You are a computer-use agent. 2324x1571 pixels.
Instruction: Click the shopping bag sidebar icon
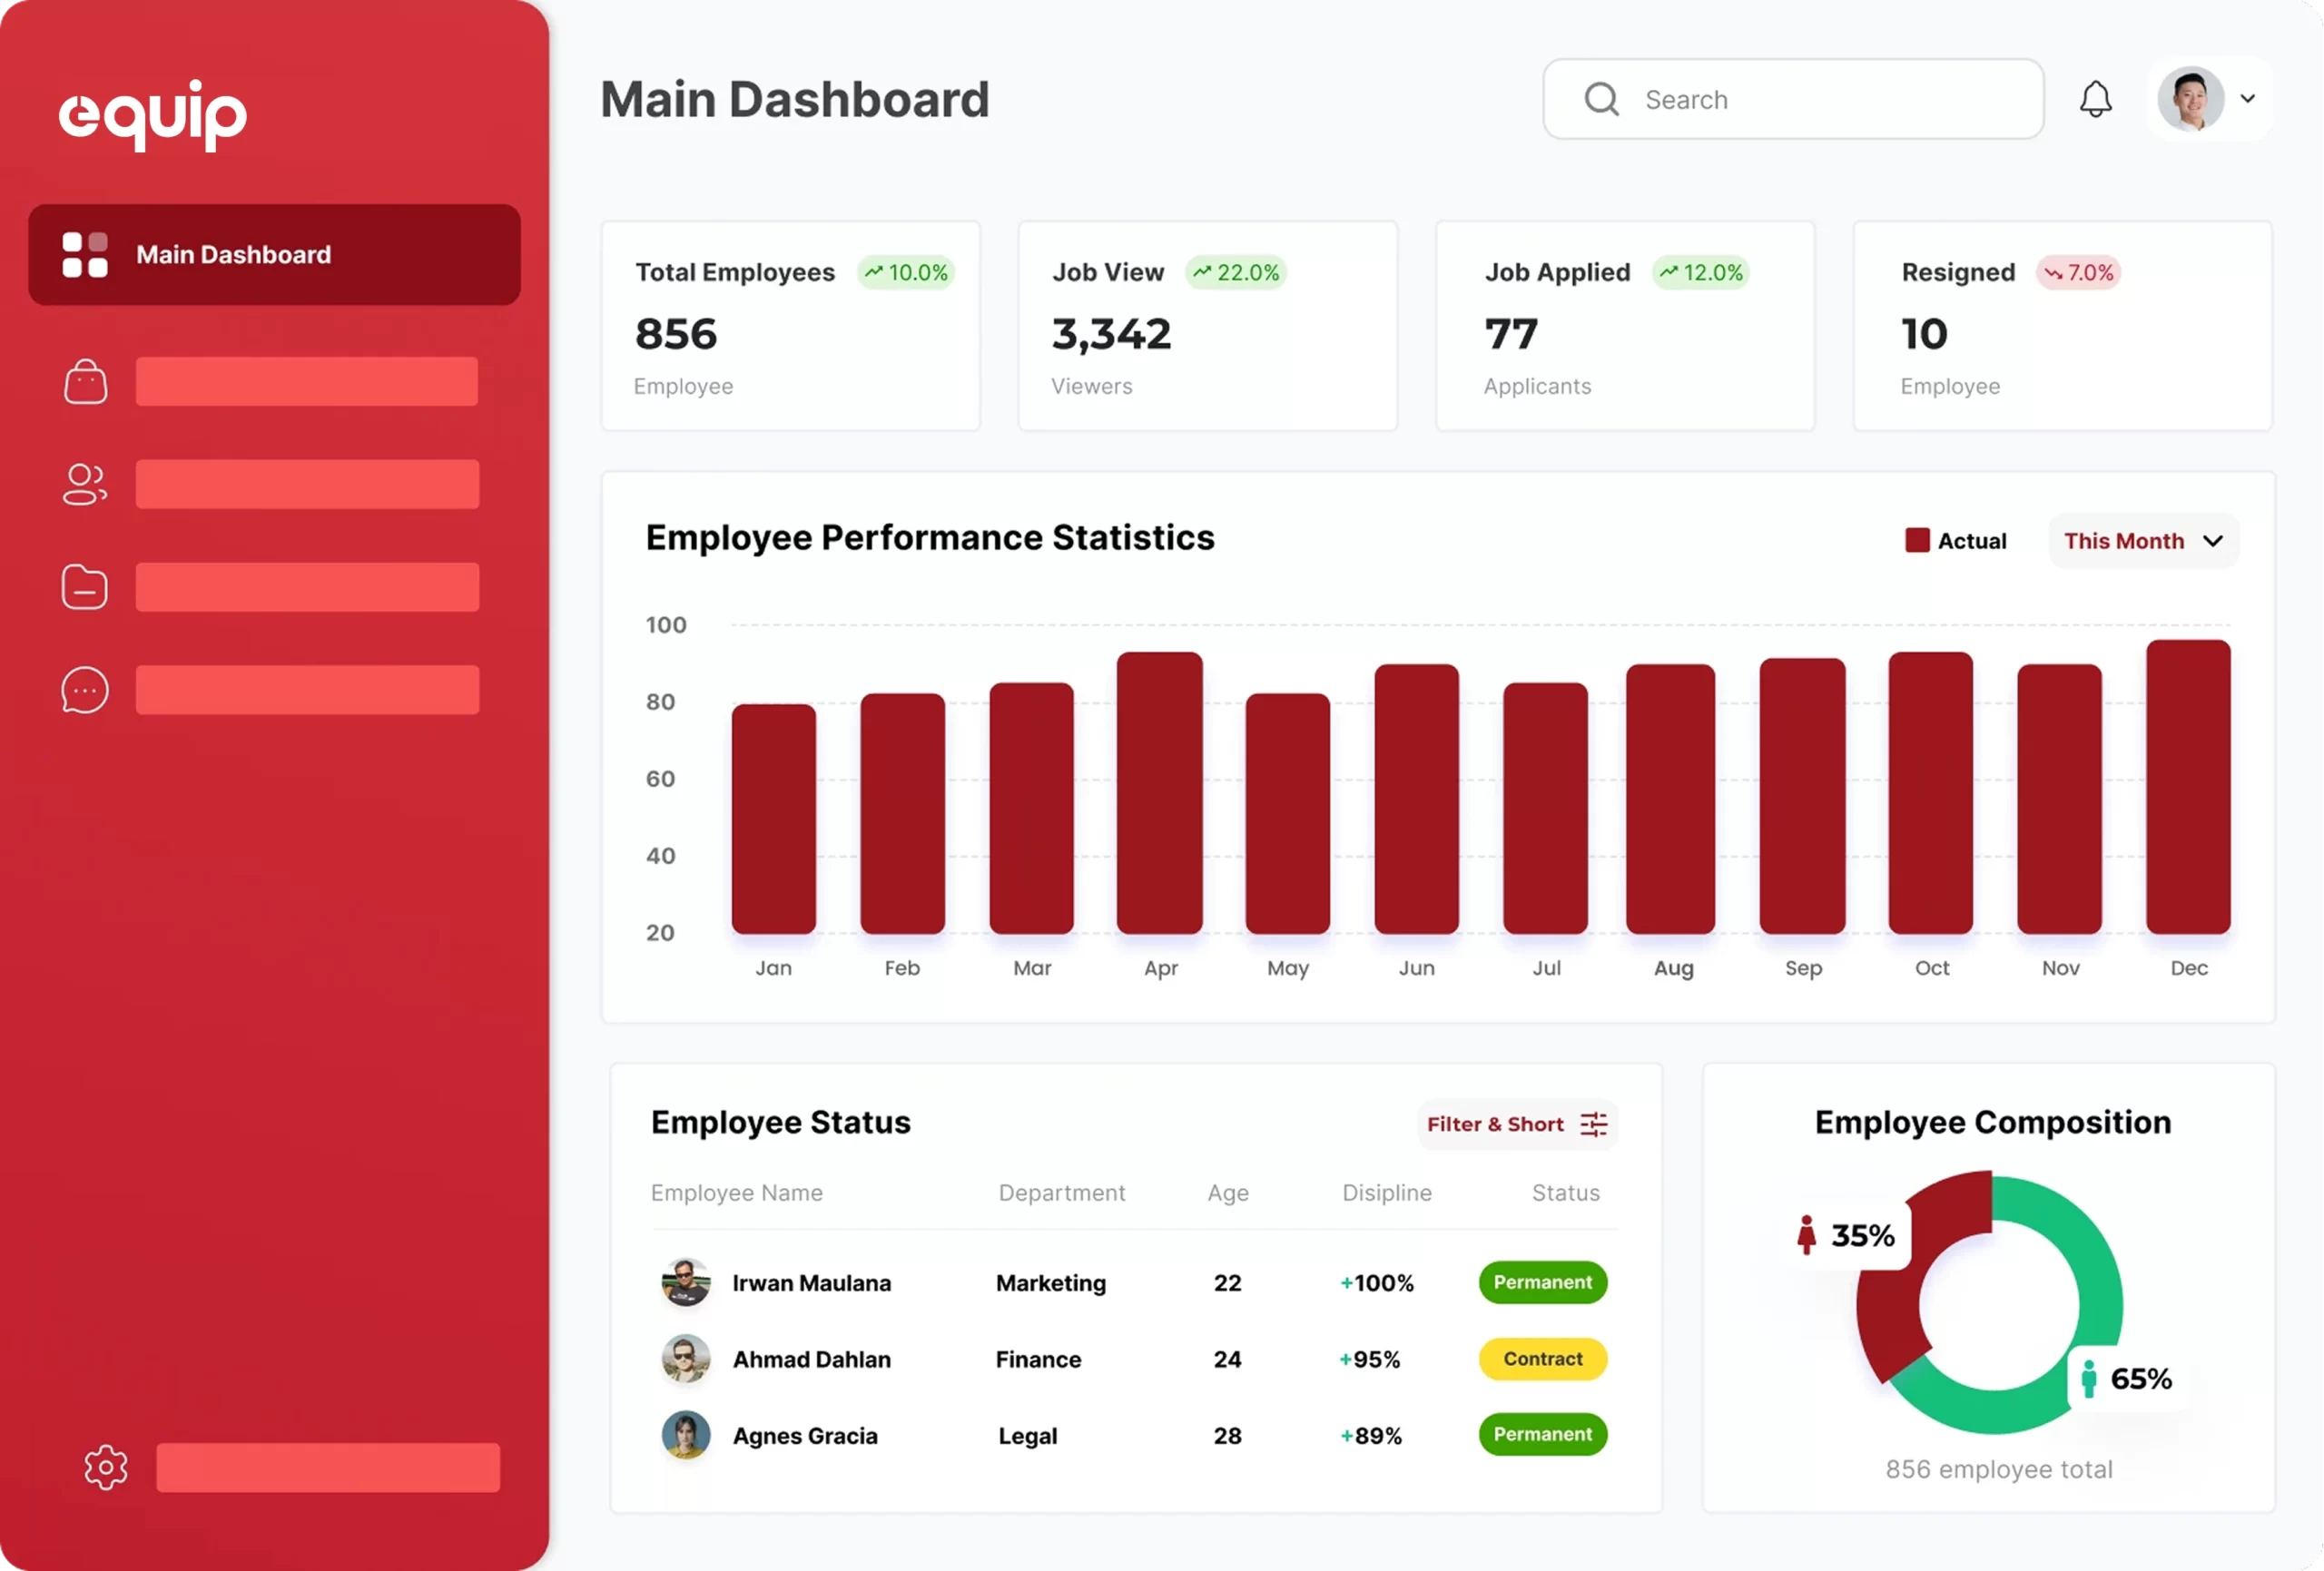click(85, 382)
